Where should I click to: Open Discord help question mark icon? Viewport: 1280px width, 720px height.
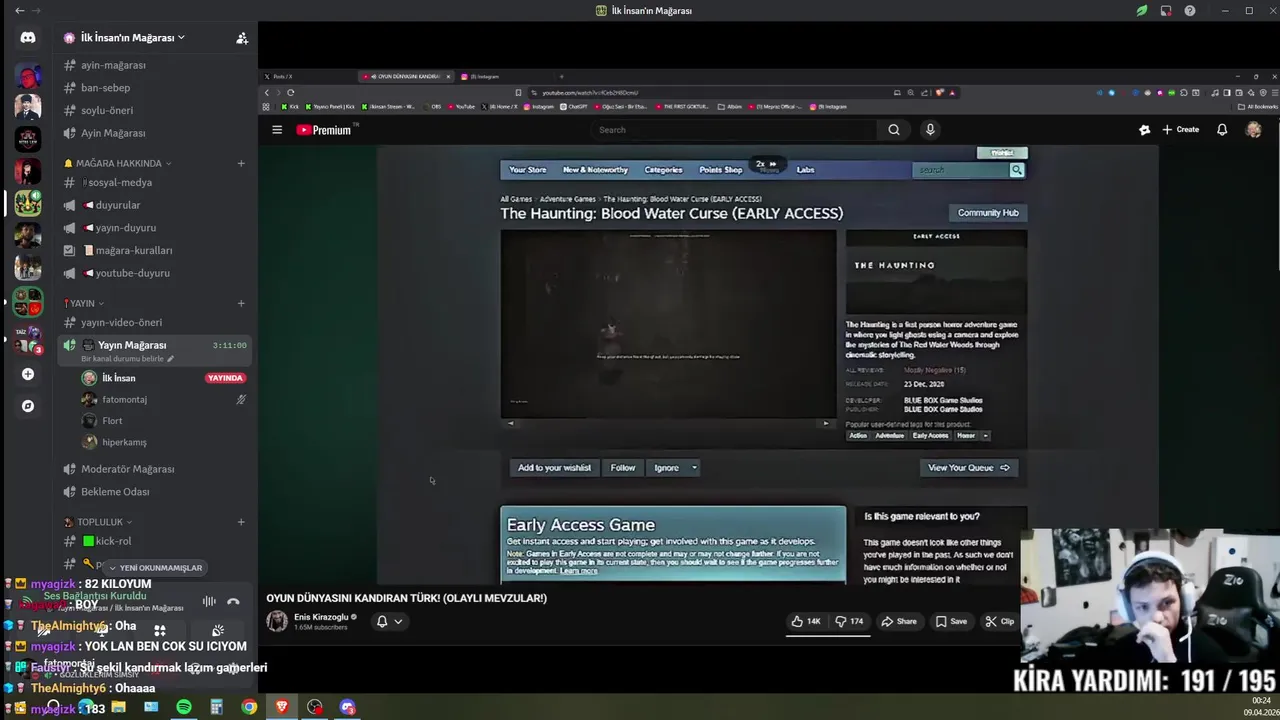tap(1190, 11)
